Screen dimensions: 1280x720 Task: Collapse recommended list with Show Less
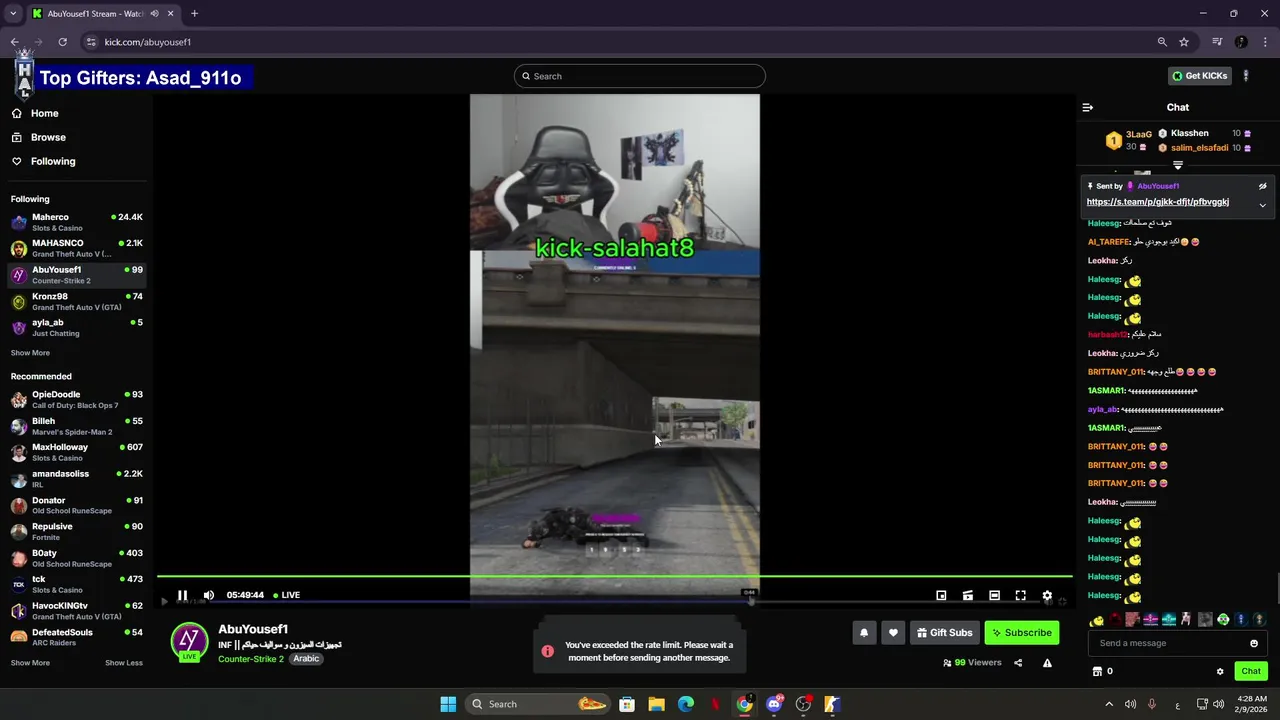pos(124,663)
